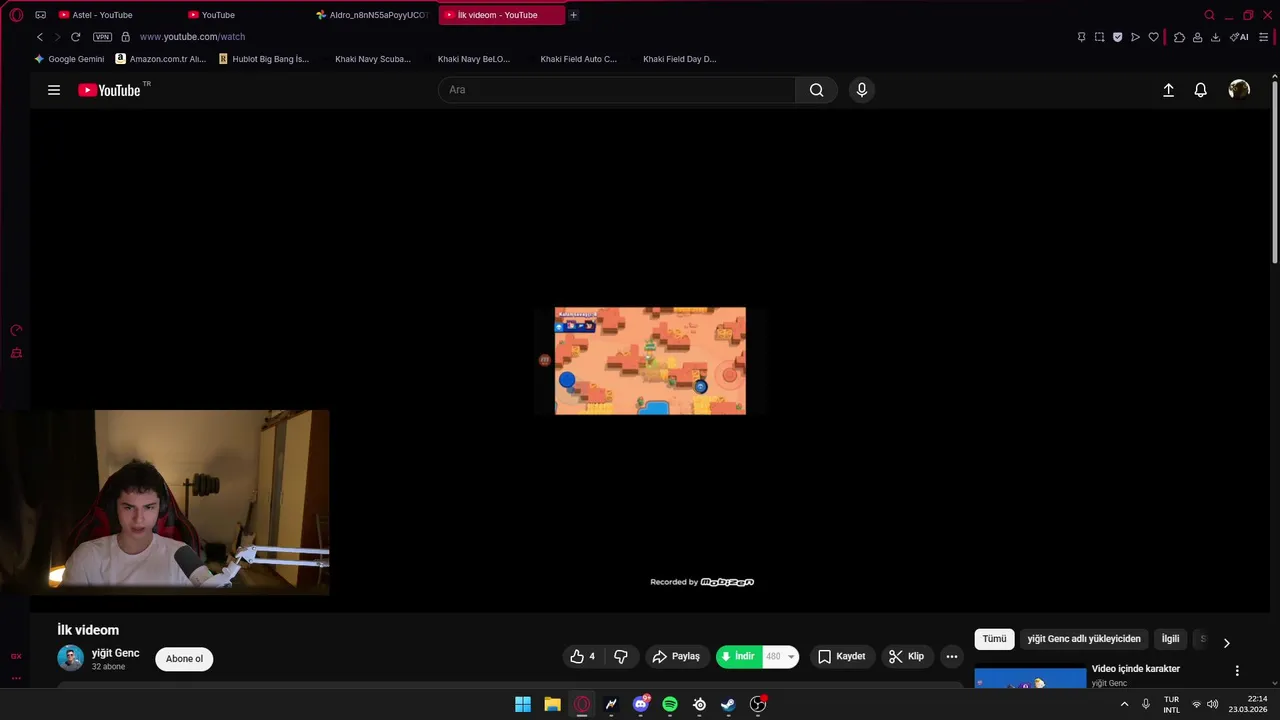Subscribe with Abone ol button

coord(184,658)
